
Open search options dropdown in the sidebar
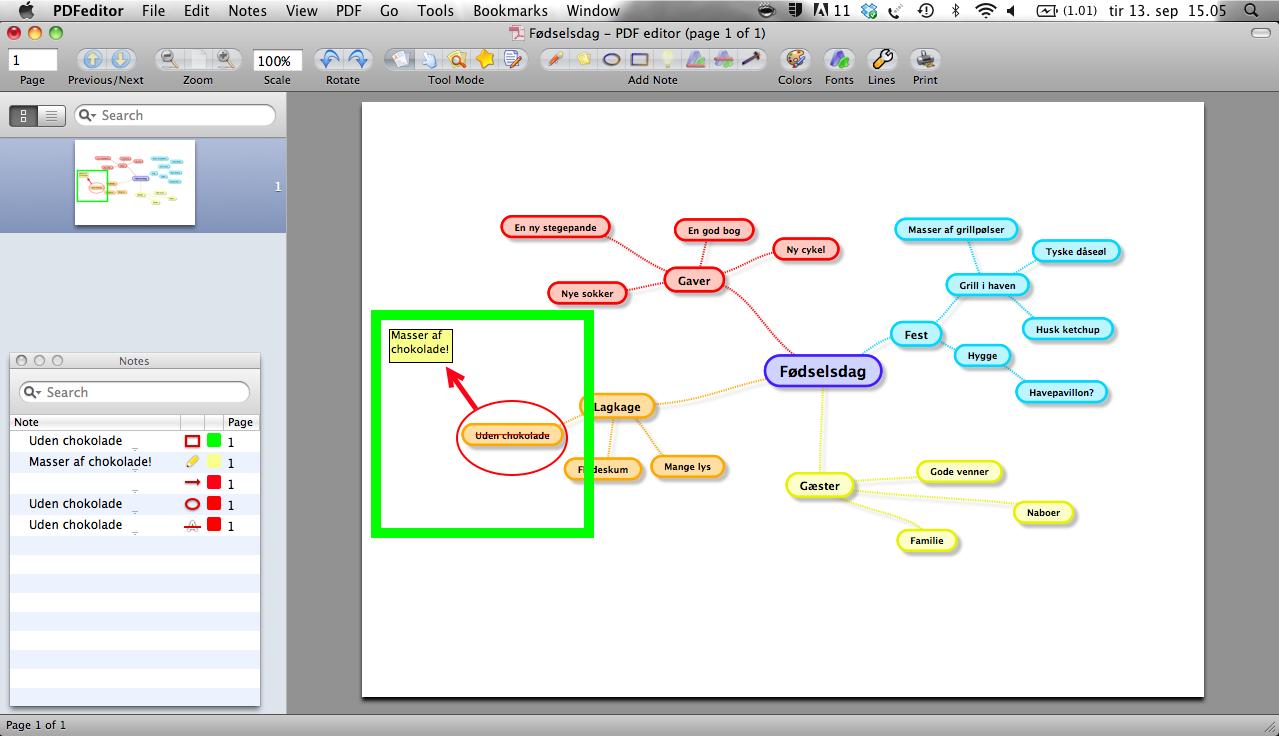coord(88,116)
